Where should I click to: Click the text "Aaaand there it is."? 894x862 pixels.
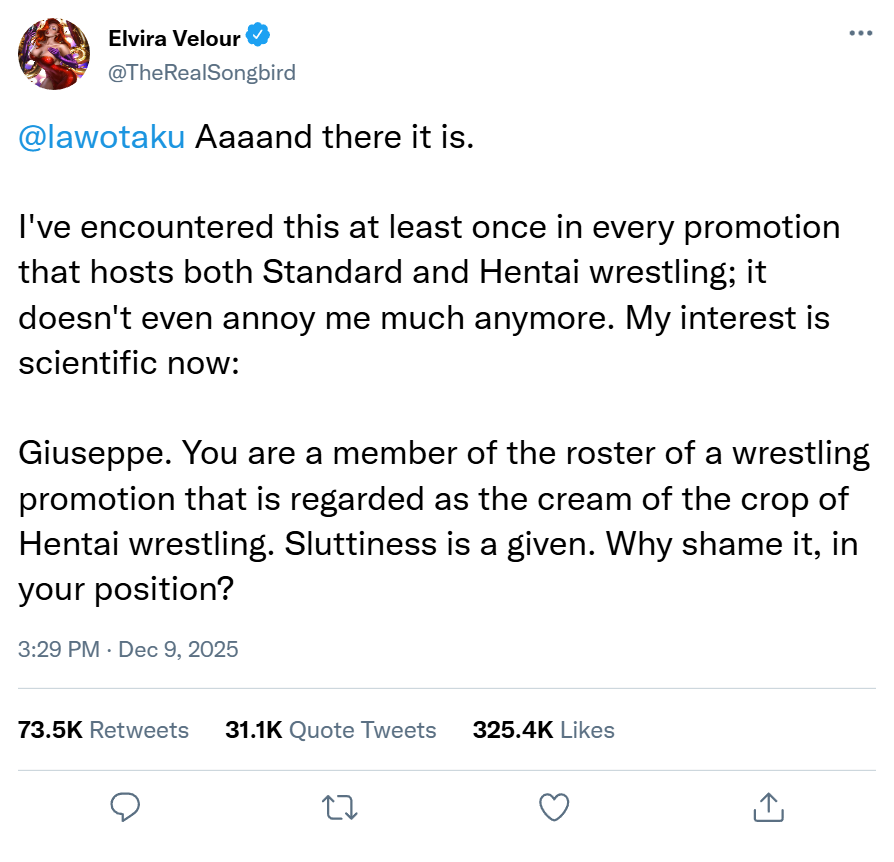pos(333,137)
